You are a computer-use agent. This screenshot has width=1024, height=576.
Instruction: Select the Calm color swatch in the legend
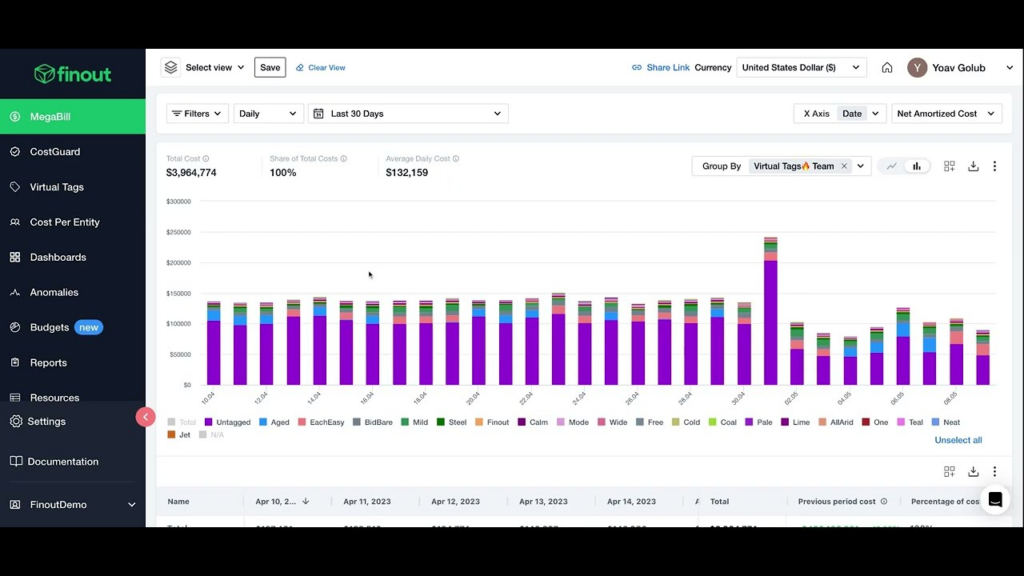[522, 422]
